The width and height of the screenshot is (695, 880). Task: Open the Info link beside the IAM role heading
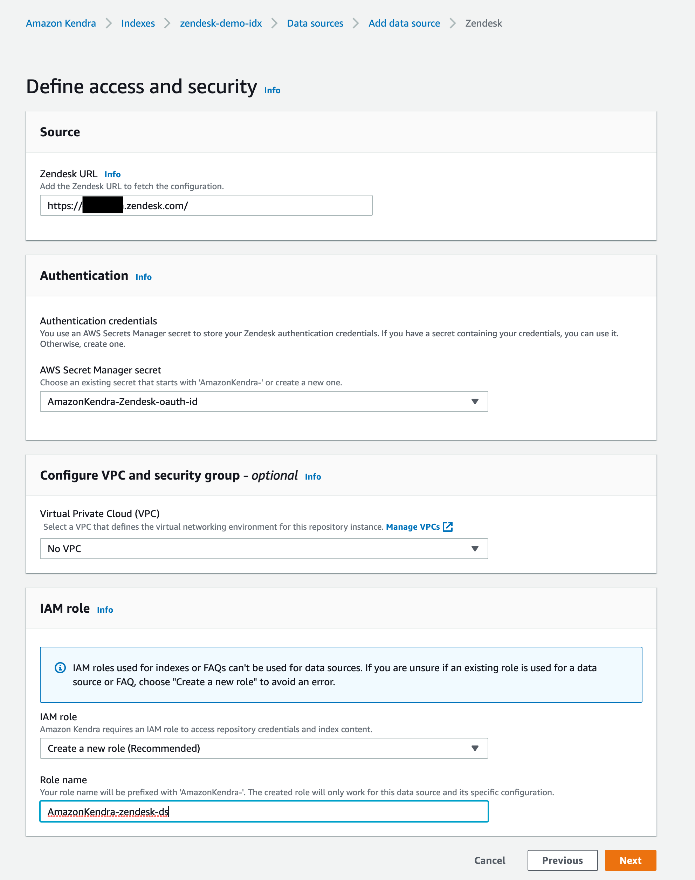coord(105,609)
